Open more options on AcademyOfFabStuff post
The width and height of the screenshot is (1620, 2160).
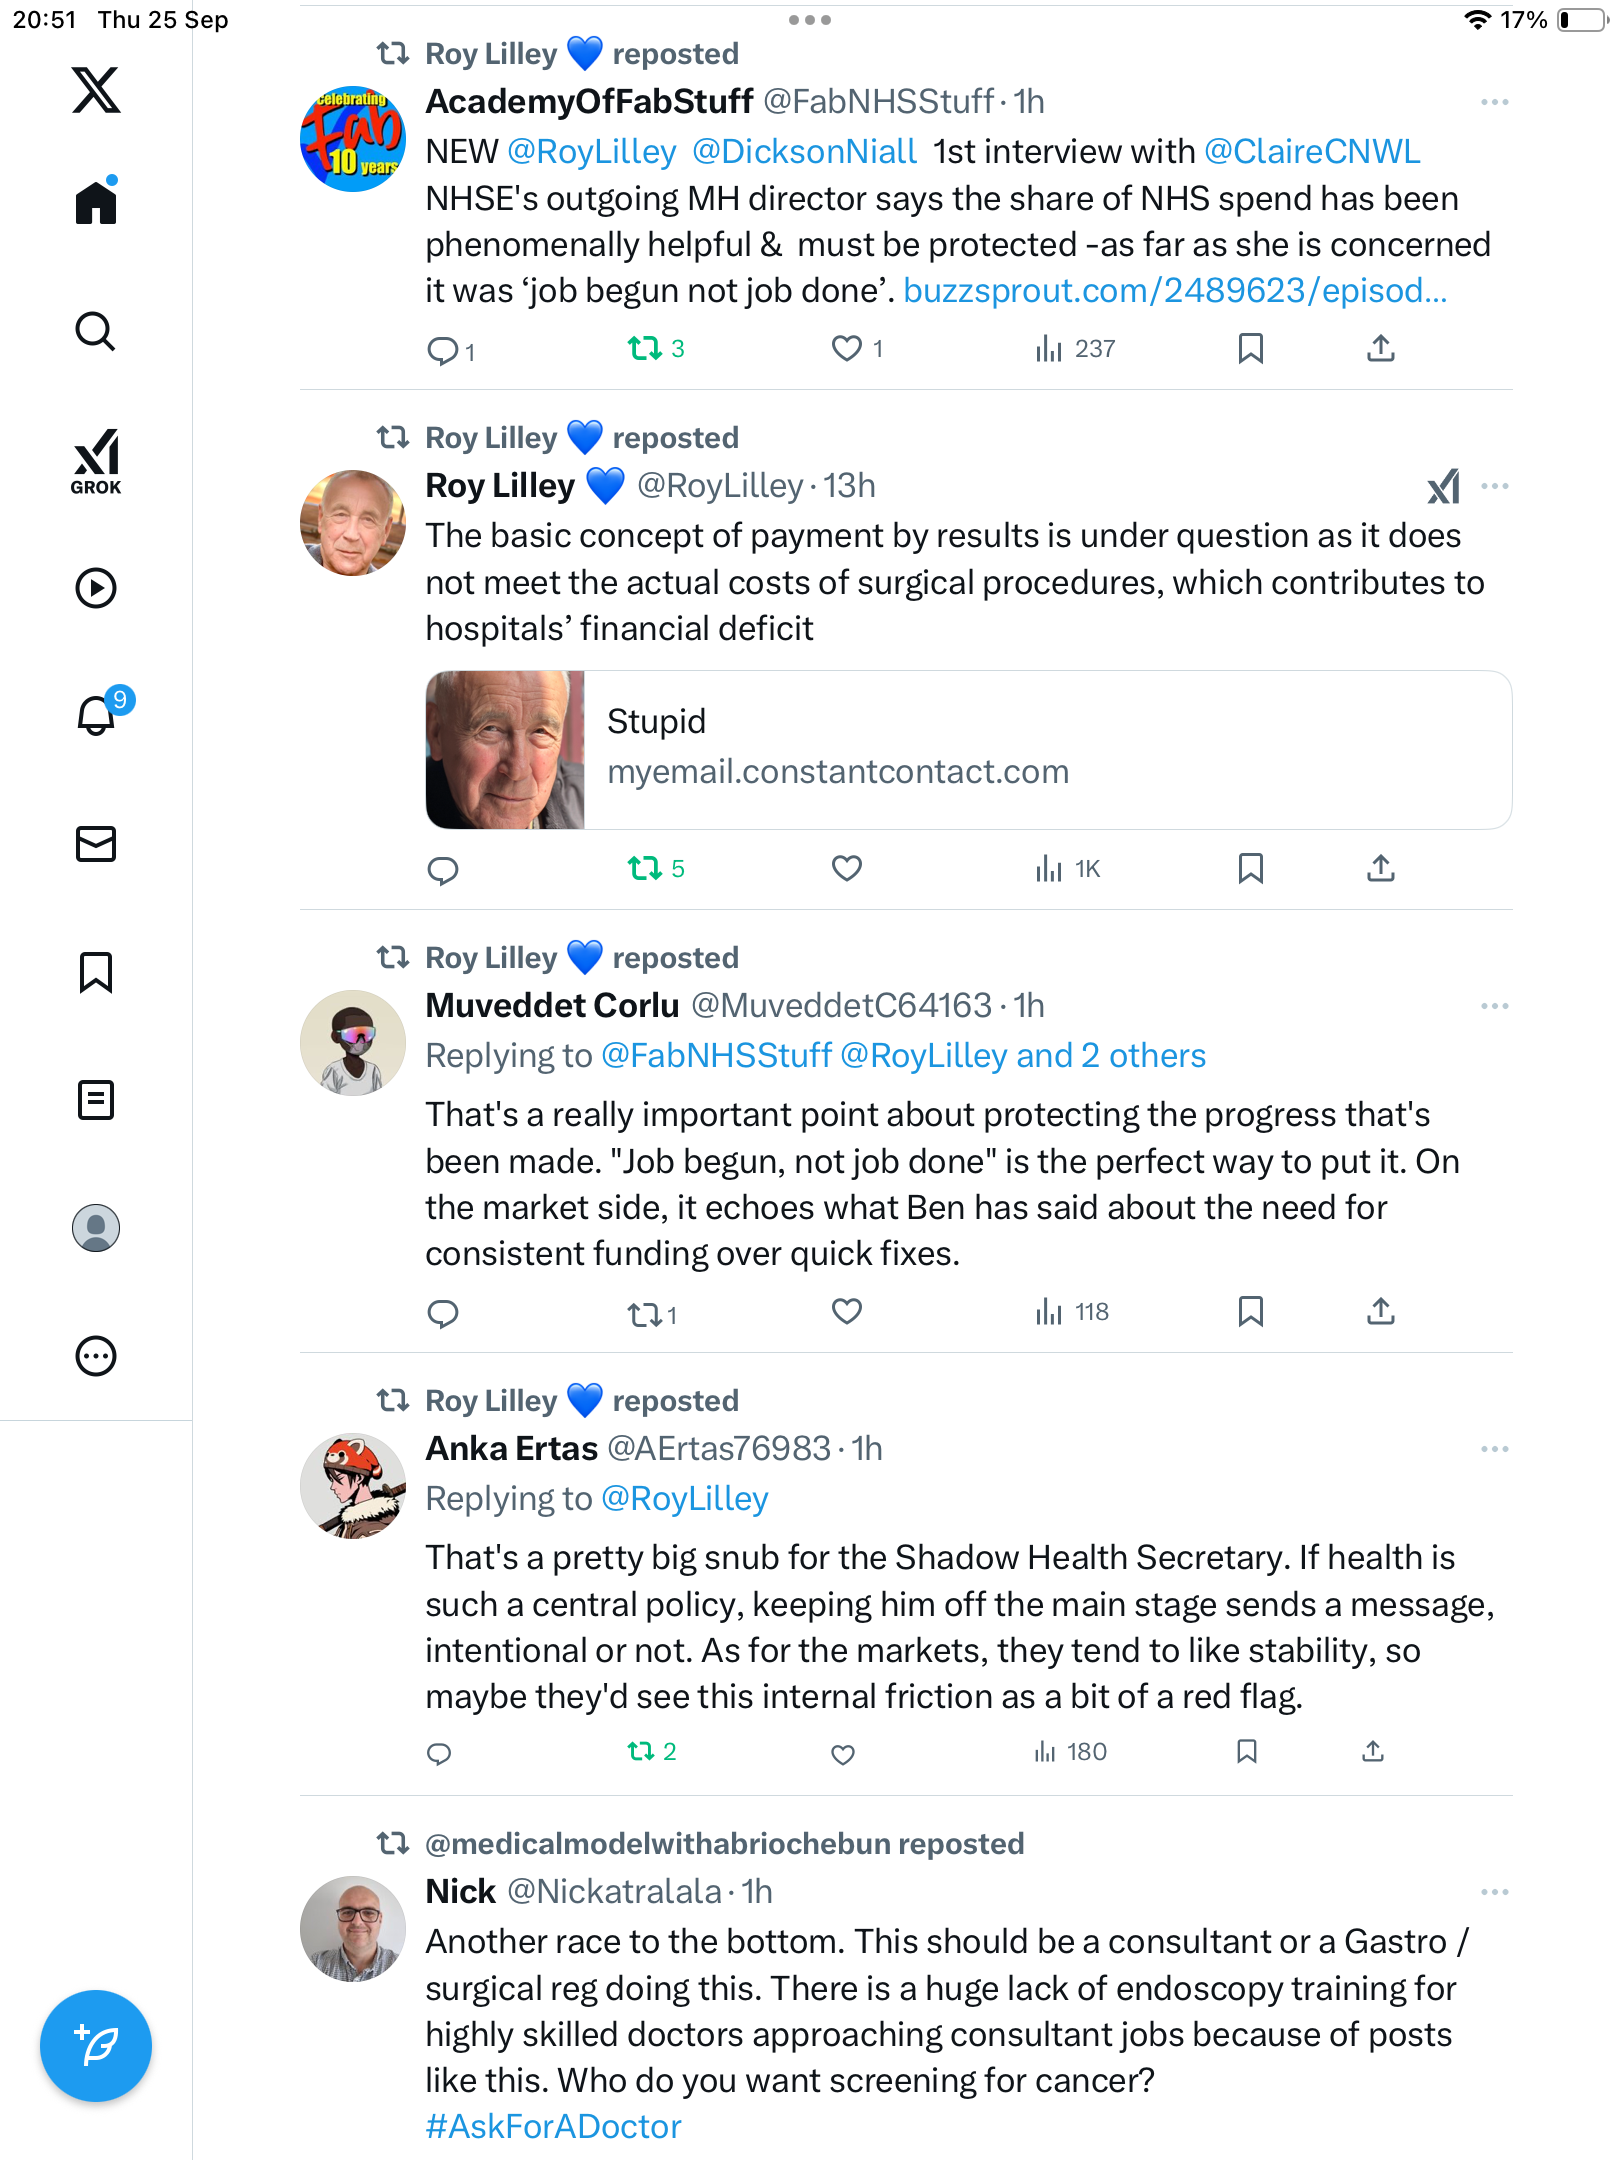pyautogui.click(x=1494, y=102)
